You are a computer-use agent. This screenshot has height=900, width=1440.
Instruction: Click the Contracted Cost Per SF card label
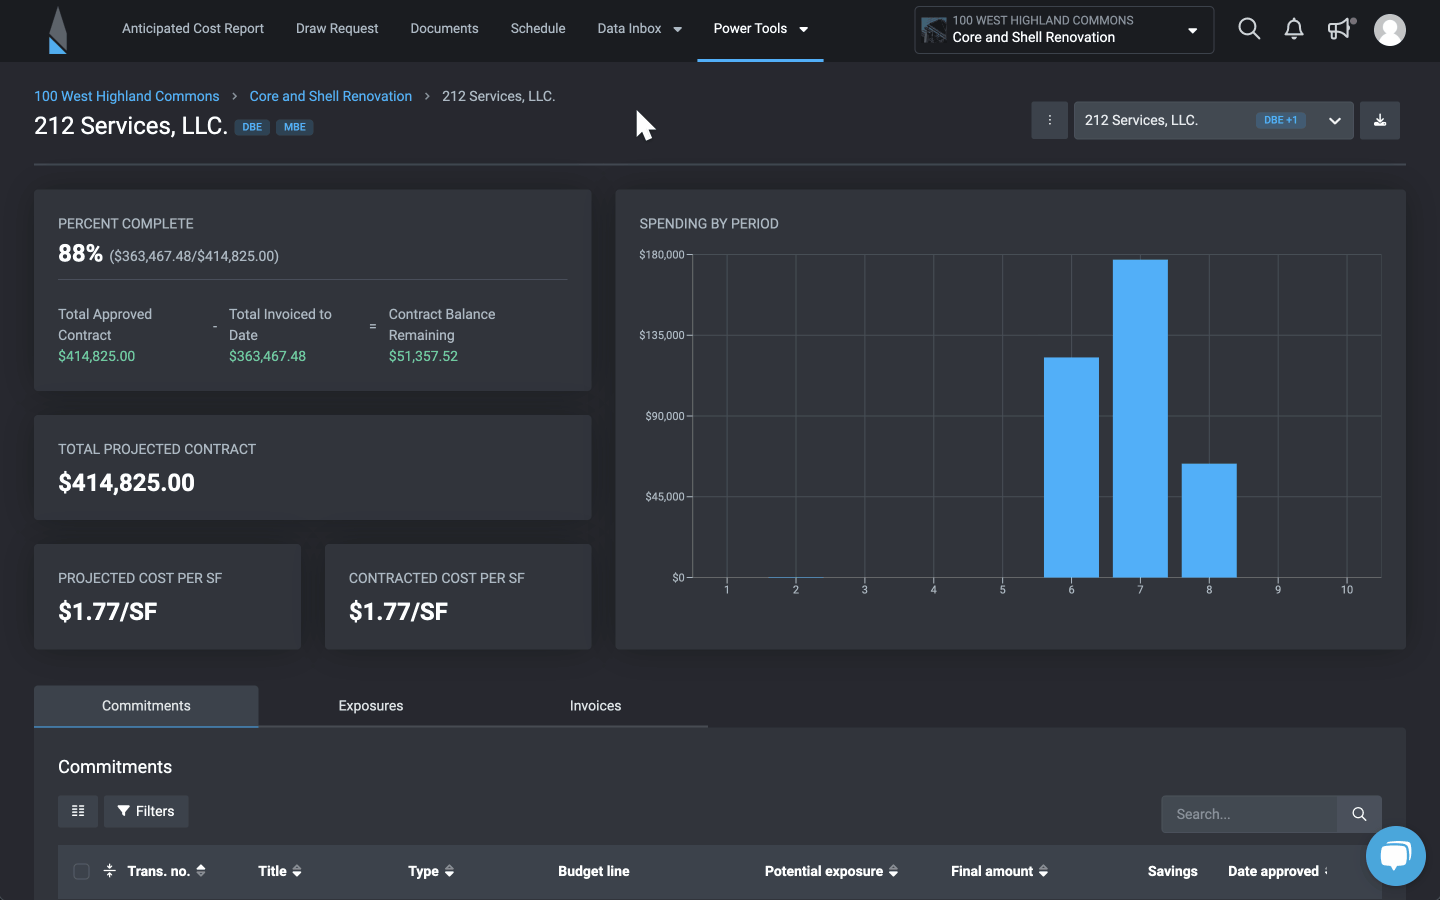(437, 578)
